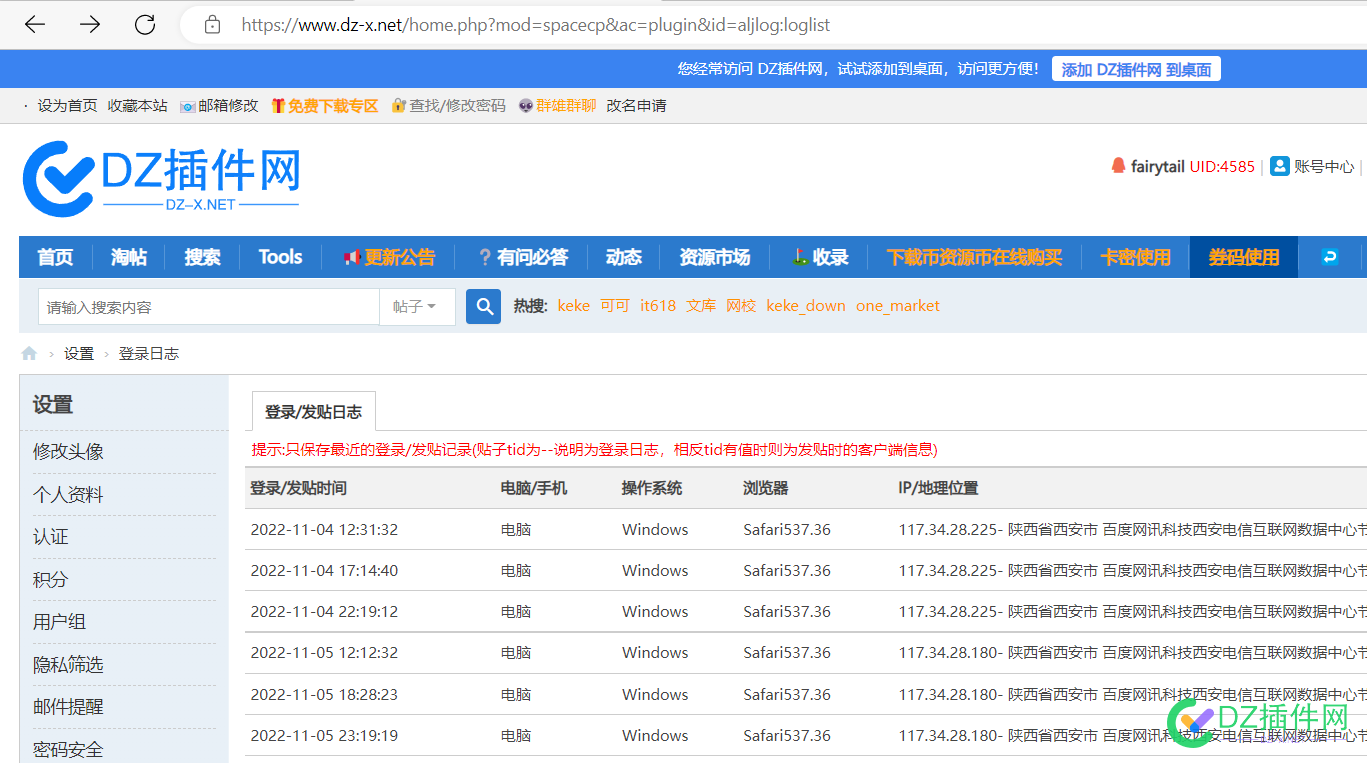This screenshot has width=1367, height=763.
Task: Open 密码安全 in the settings sidebar
Action: 68,750
